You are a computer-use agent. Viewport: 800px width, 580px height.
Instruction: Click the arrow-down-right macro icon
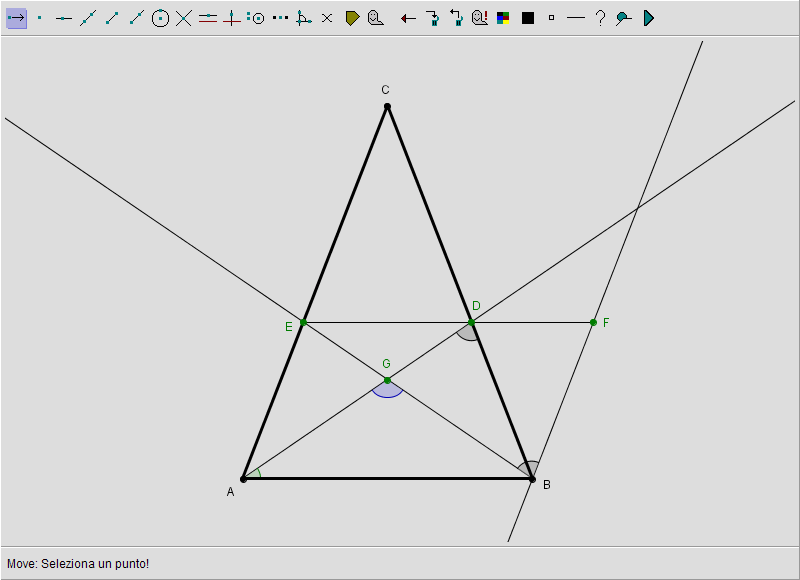pos(433,18)
